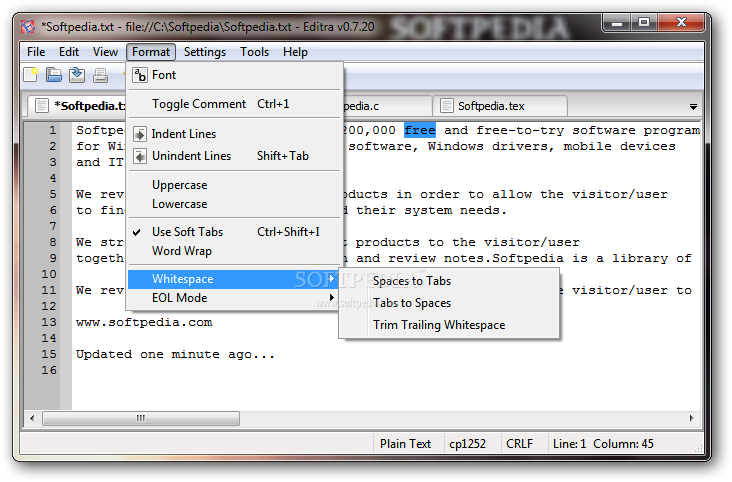Click the Unindent Lines arrow icon
Image resolution: width=732 pixels, height=482 pixels.
[140, 156]
